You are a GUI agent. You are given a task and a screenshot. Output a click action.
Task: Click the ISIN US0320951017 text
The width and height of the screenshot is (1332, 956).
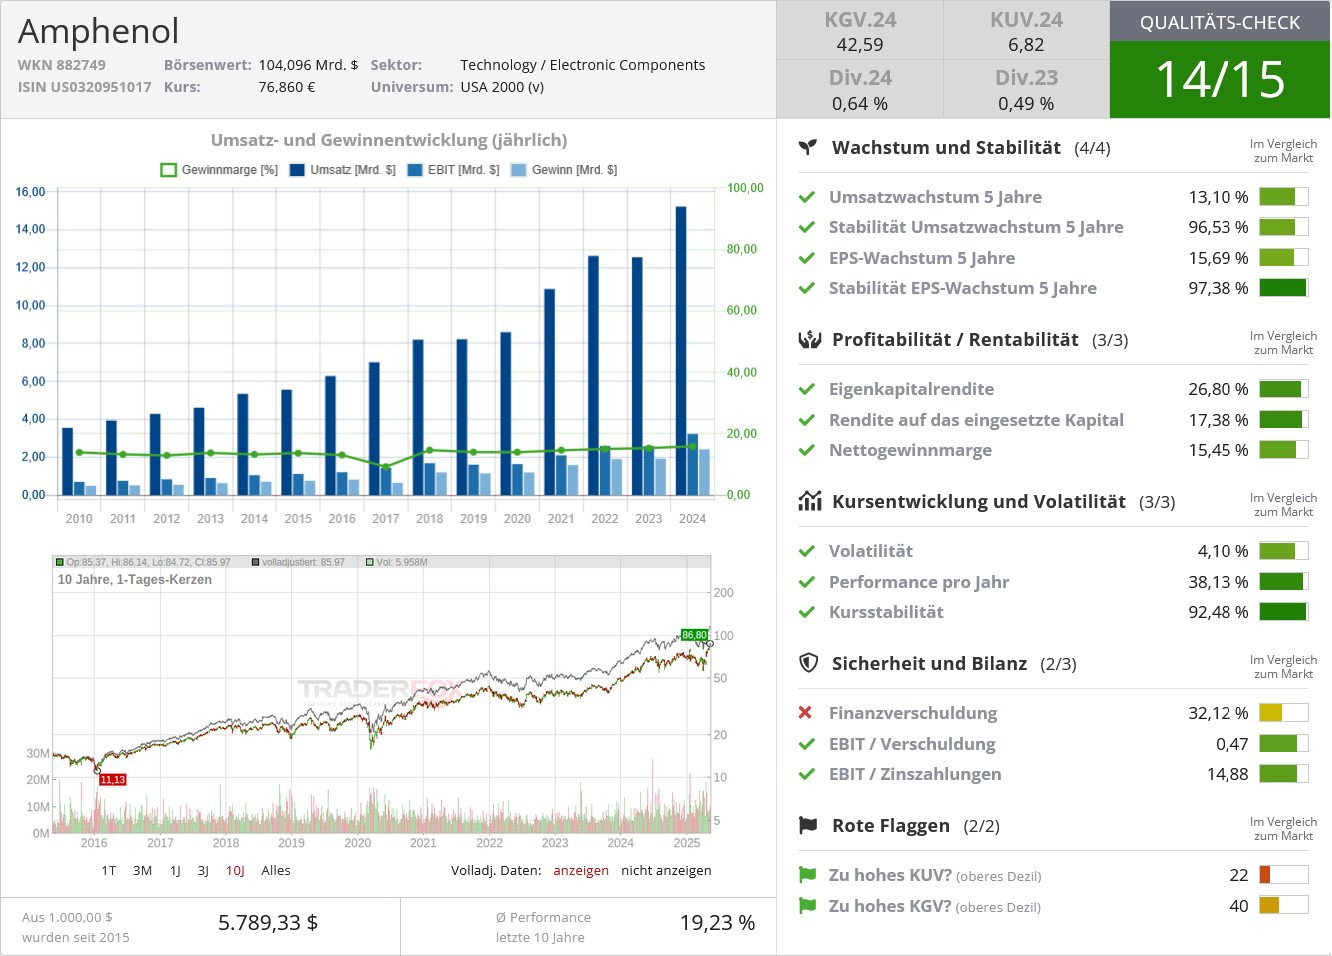pyautogui.click(x=85, y=87)
